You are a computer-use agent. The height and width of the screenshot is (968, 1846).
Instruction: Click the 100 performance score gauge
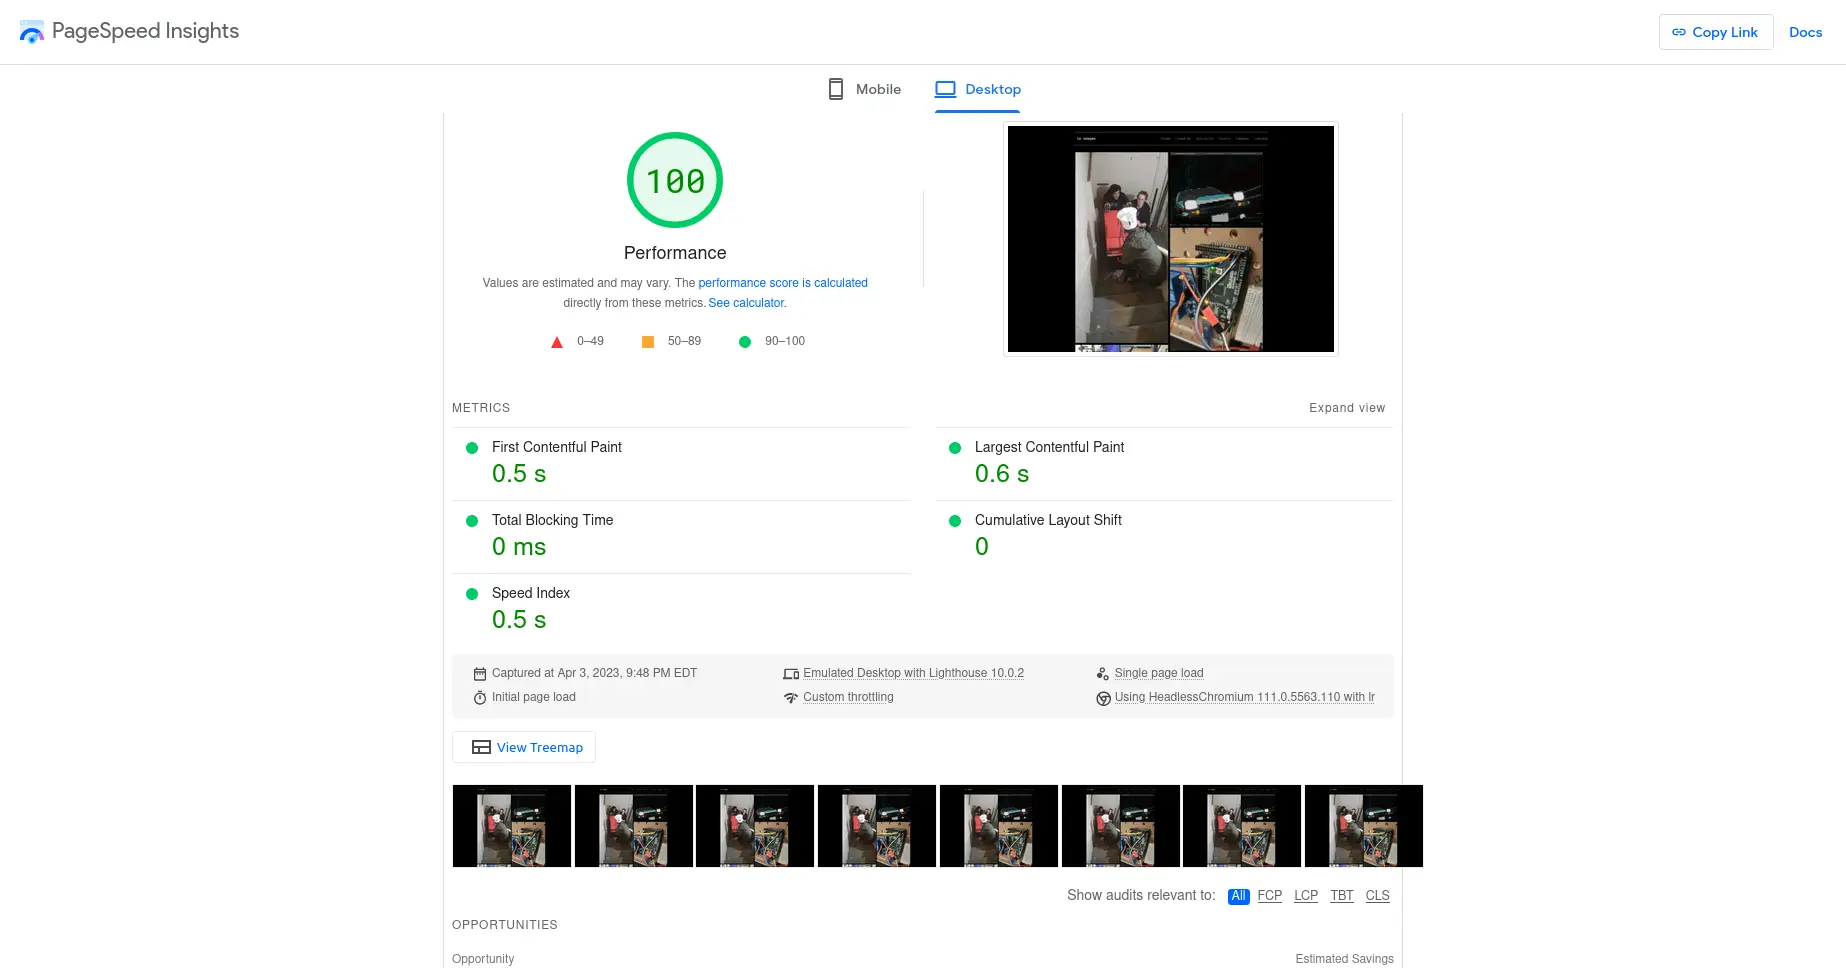[x=675, y=180]
